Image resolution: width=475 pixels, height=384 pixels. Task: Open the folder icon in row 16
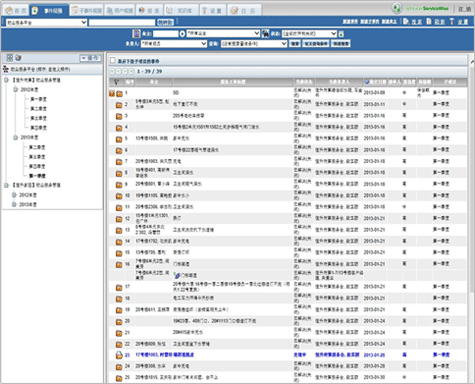coord(119,265)
